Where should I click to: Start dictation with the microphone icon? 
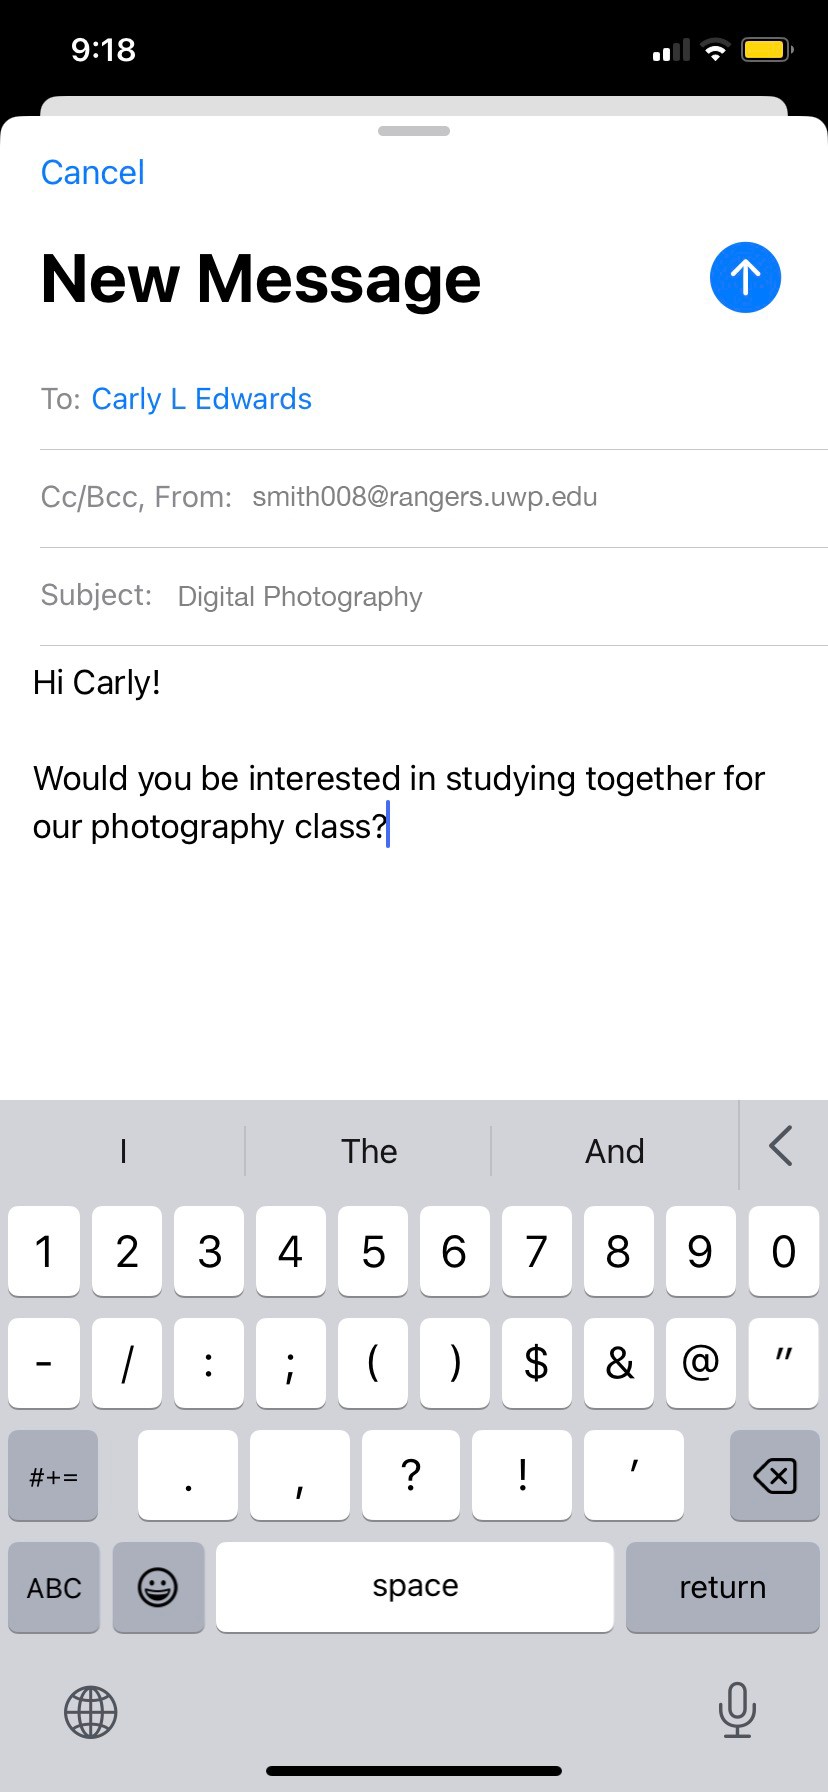click(737, 1710)
